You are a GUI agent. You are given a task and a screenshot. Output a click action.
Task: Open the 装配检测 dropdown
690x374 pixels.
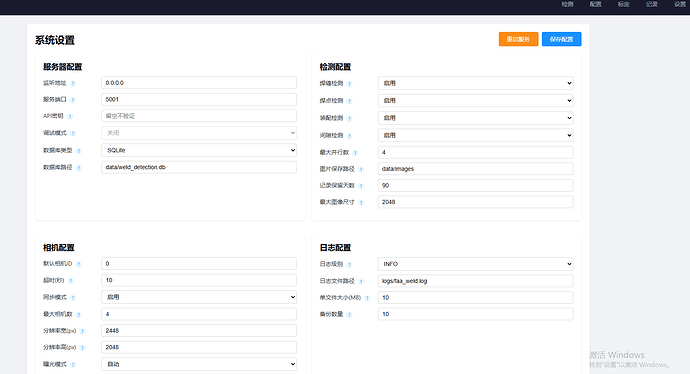475,118
